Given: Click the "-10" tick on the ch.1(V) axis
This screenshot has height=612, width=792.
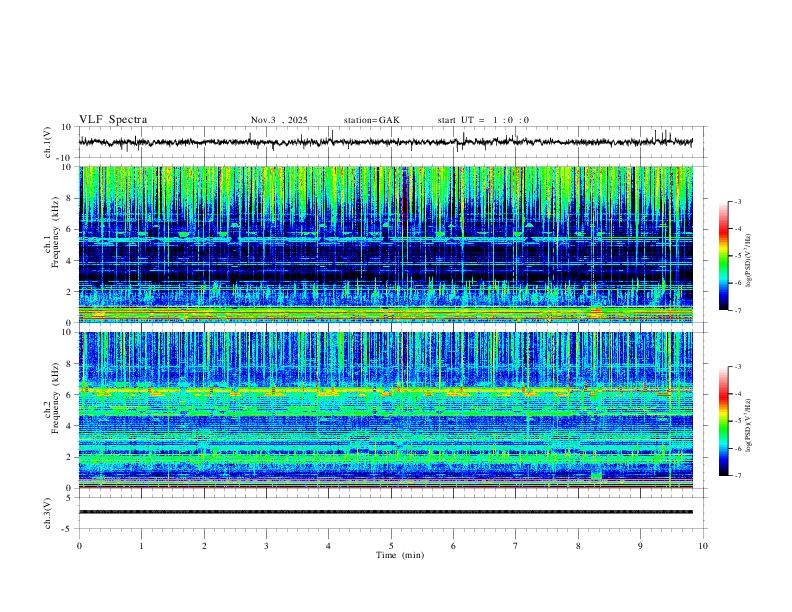Looking at the screenshot, I should tap(64, 158).
